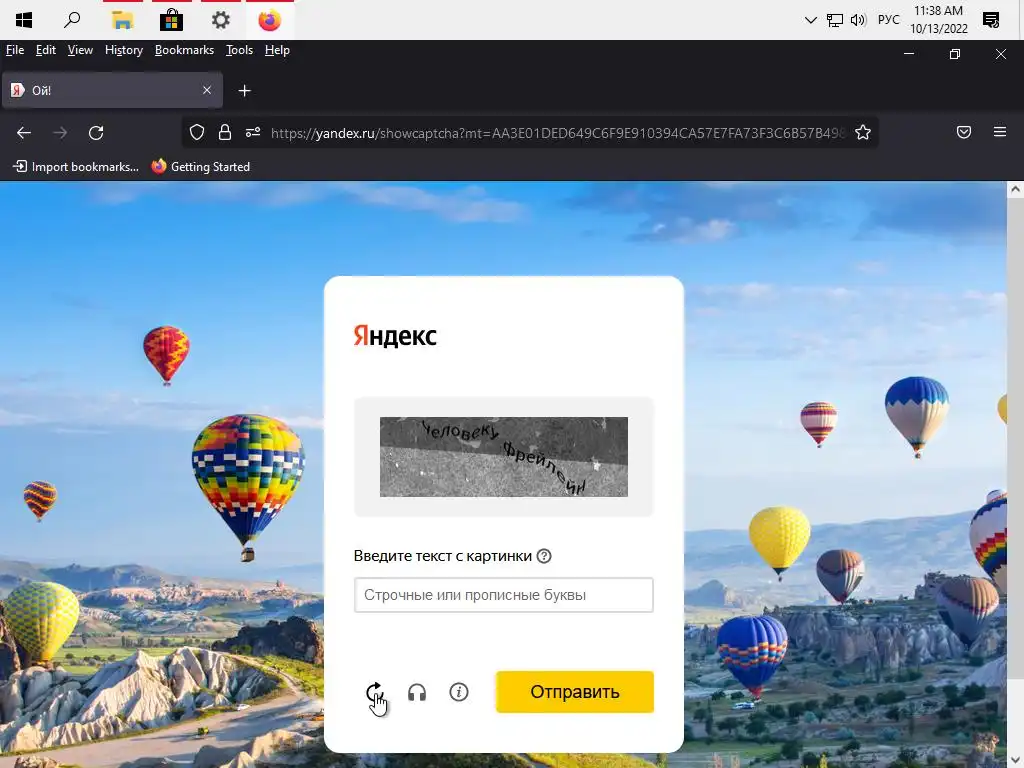Launch File Explorer from taskbar

coord(122,20)
